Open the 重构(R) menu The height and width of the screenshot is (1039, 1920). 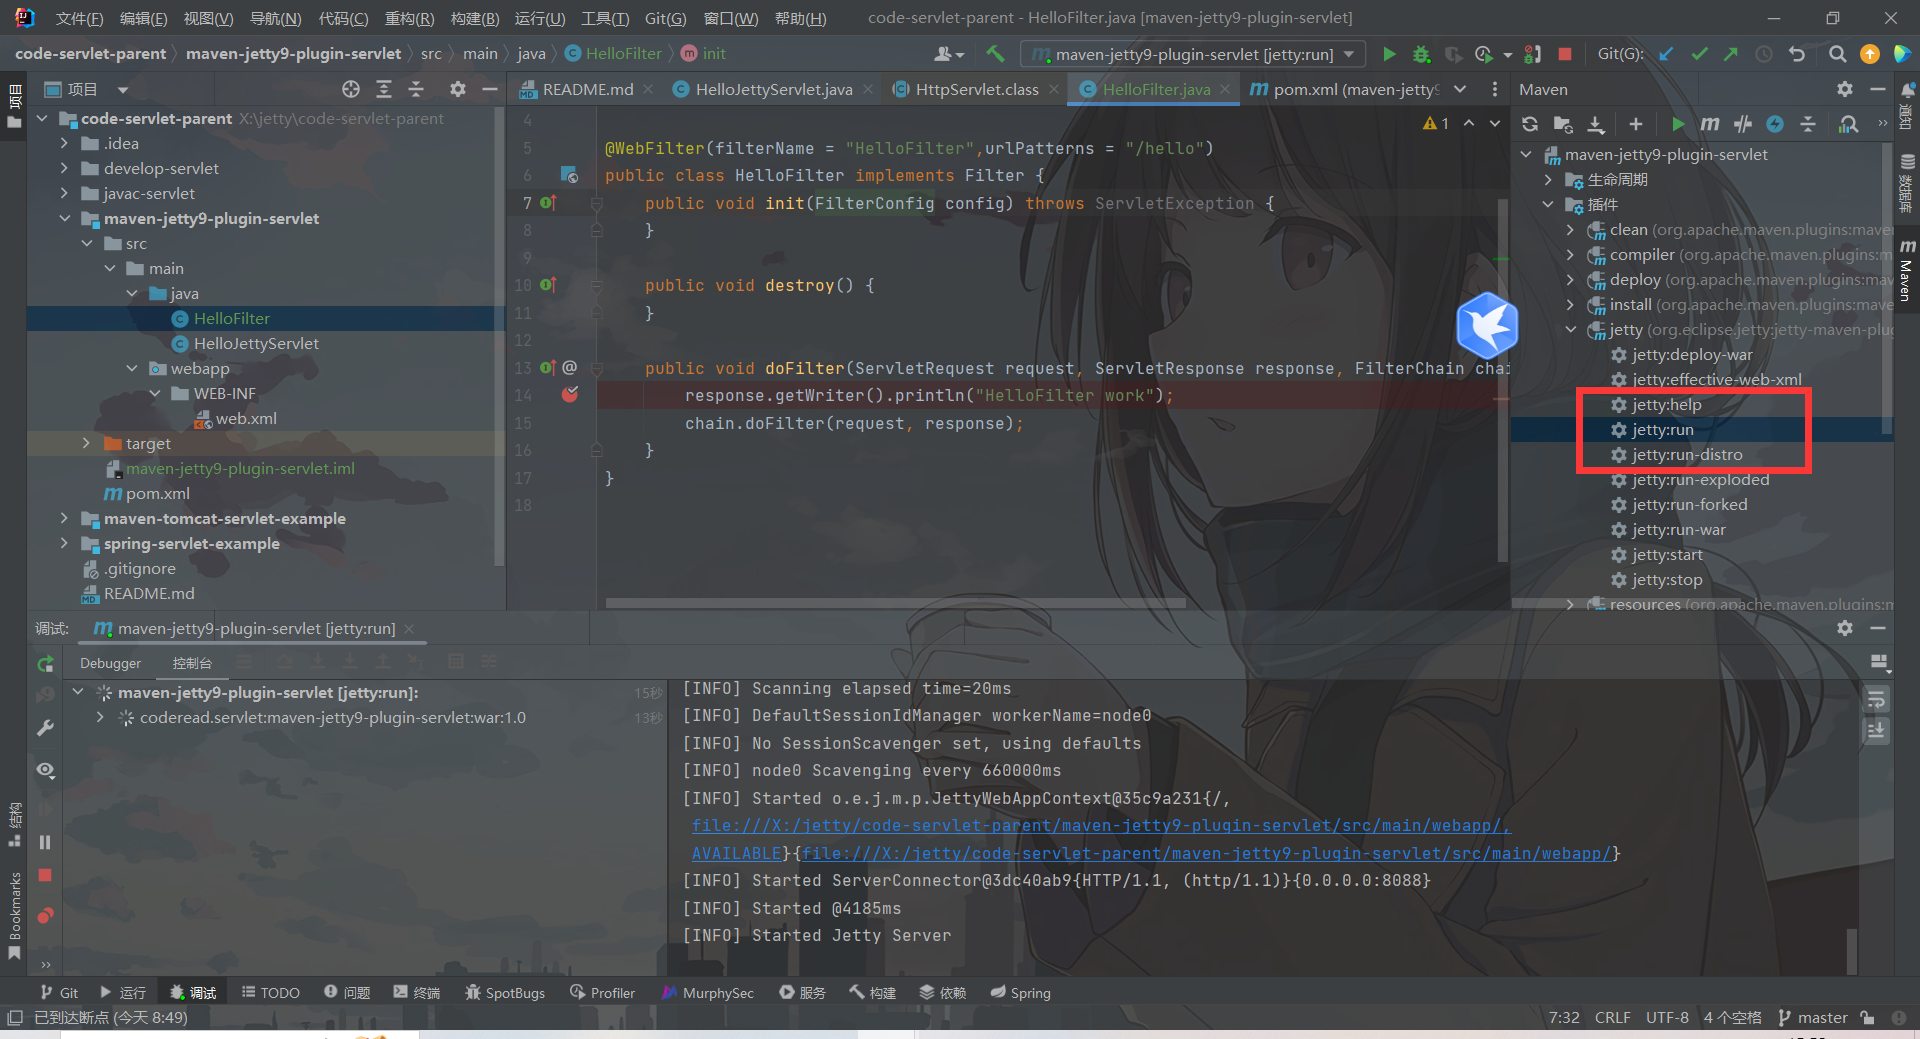pyautogui.click(x=409, y=18)
